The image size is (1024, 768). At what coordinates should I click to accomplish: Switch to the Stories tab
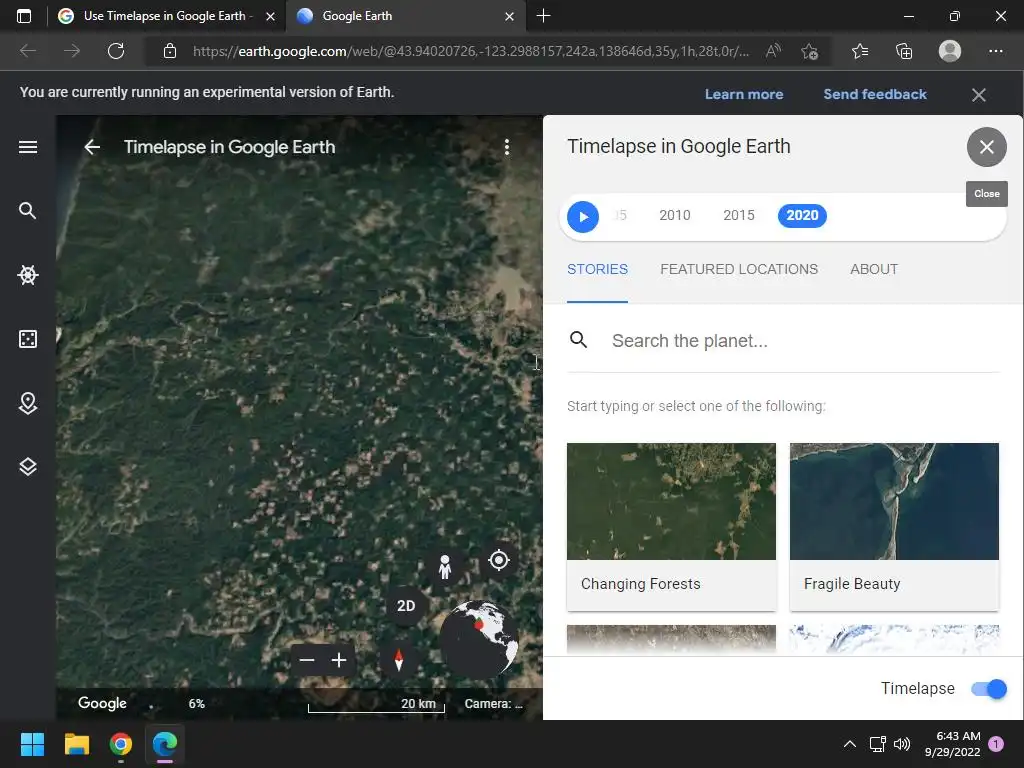tap(597, 269)
